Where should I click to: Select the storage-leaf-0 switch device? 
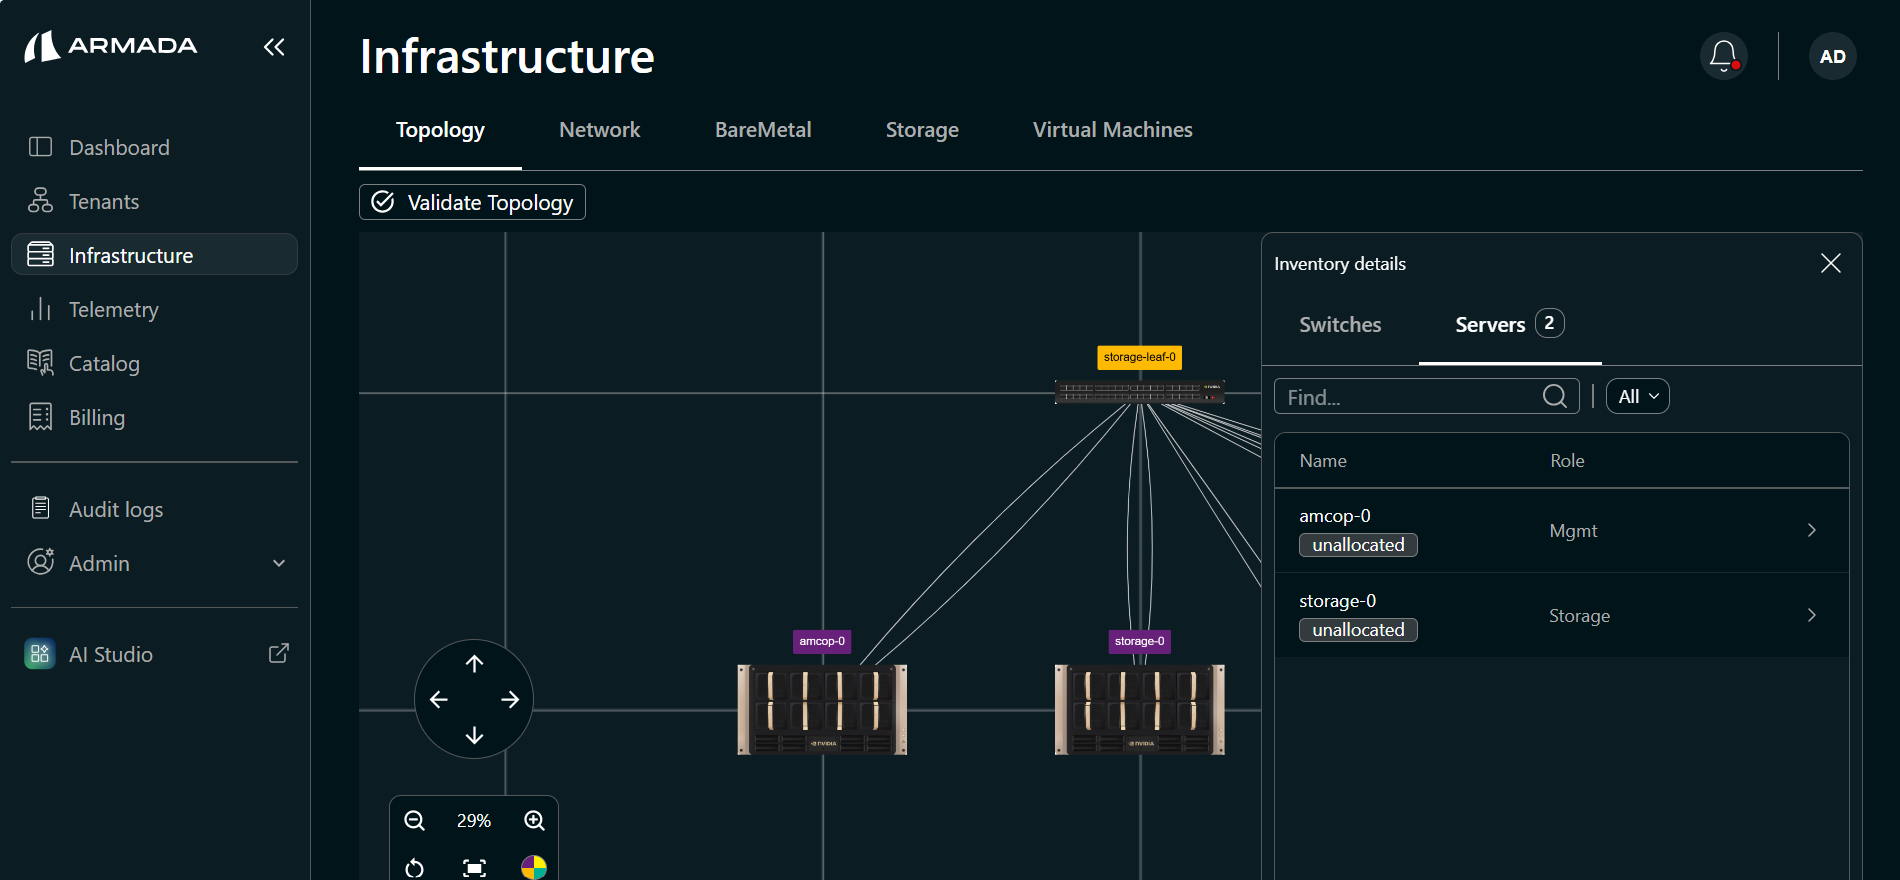click(1140, 392)
